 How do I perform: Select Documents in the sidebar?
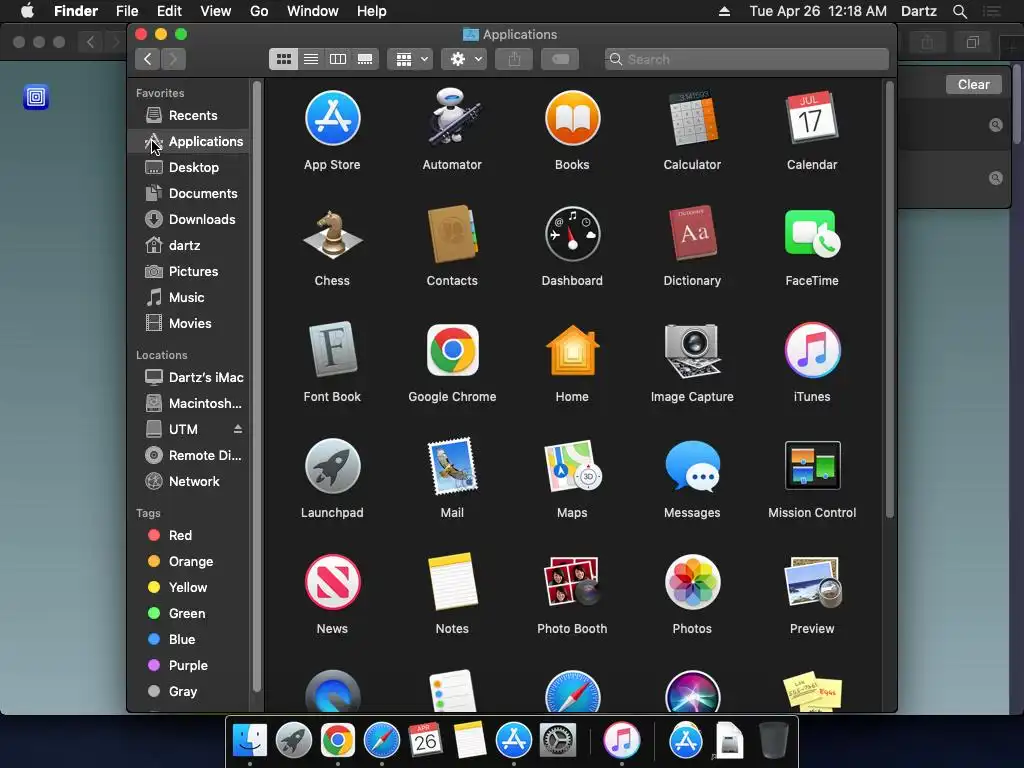pyautogui.click(x=189, y=193)
